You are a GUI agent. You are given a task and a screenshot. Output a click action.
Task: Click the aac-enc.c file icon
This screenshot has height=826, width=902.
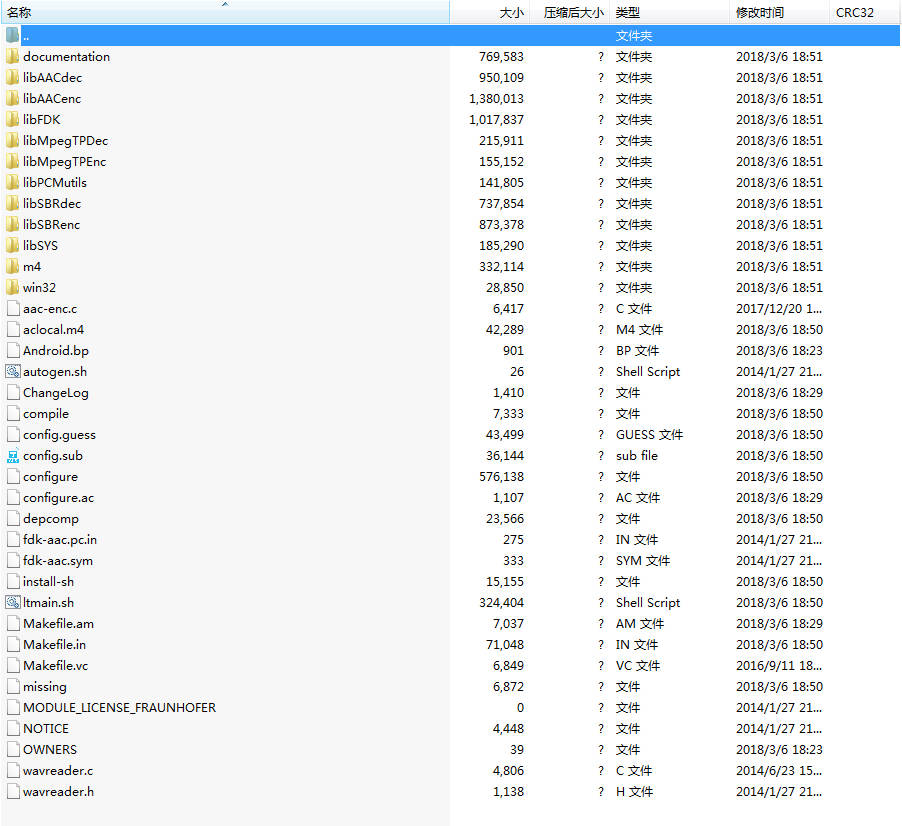(13, 309)
